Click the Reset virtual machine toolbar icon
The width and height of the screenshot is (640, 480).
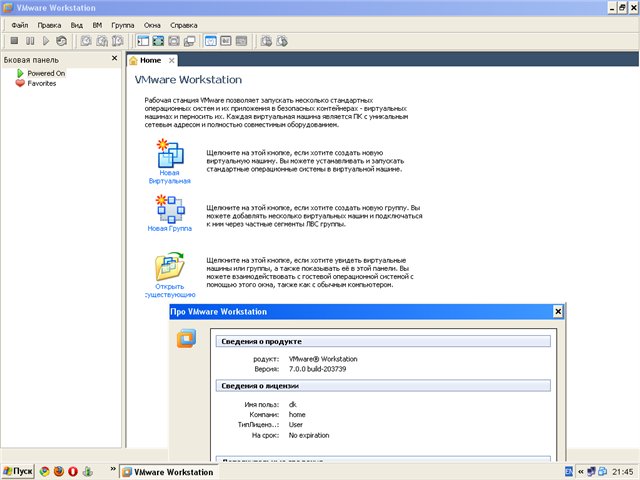61,41
